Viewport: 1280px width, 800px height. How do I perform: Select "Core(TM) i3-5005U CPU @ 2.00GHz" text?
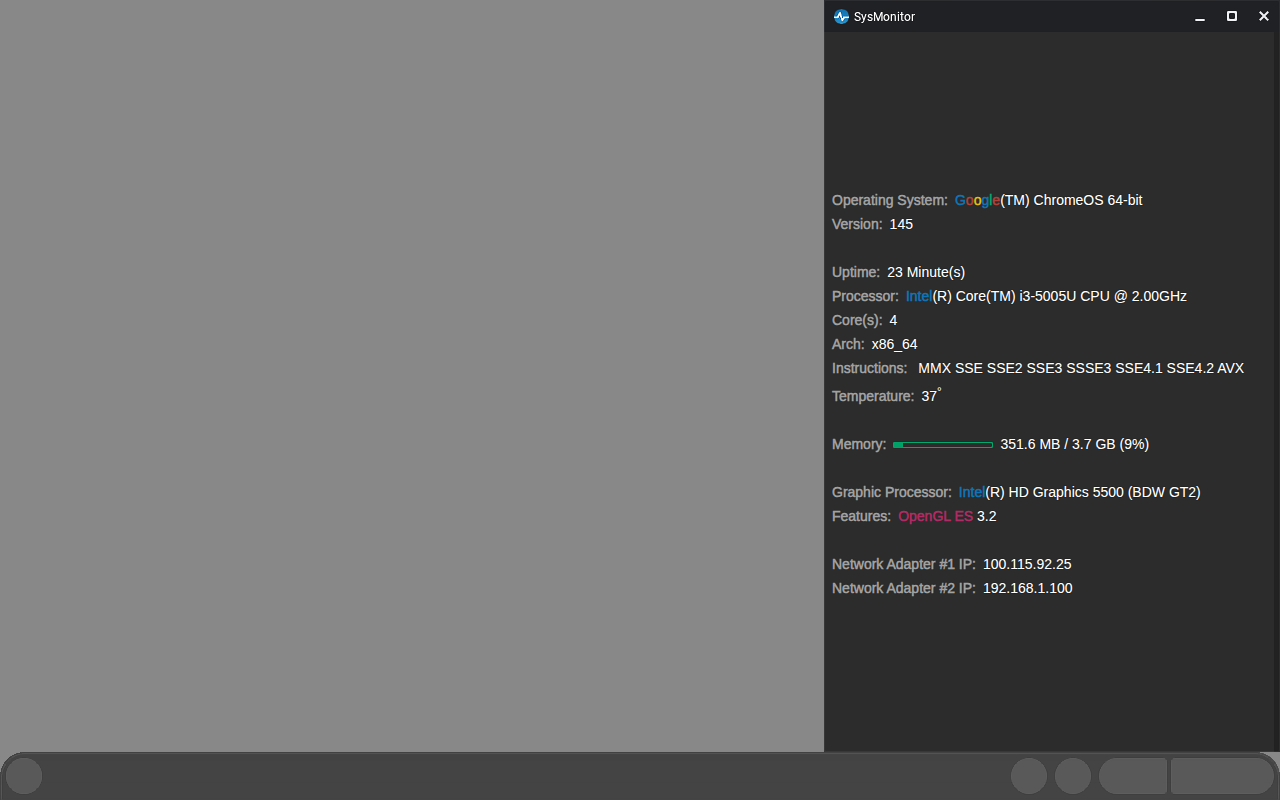1071,296
